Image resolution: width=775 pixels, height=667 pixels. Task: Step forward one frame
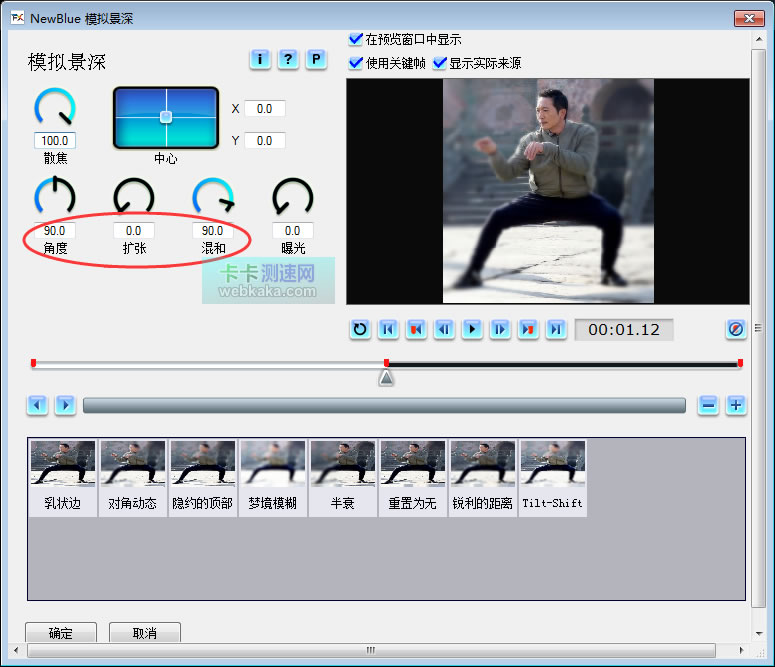(x=501, y=329)
